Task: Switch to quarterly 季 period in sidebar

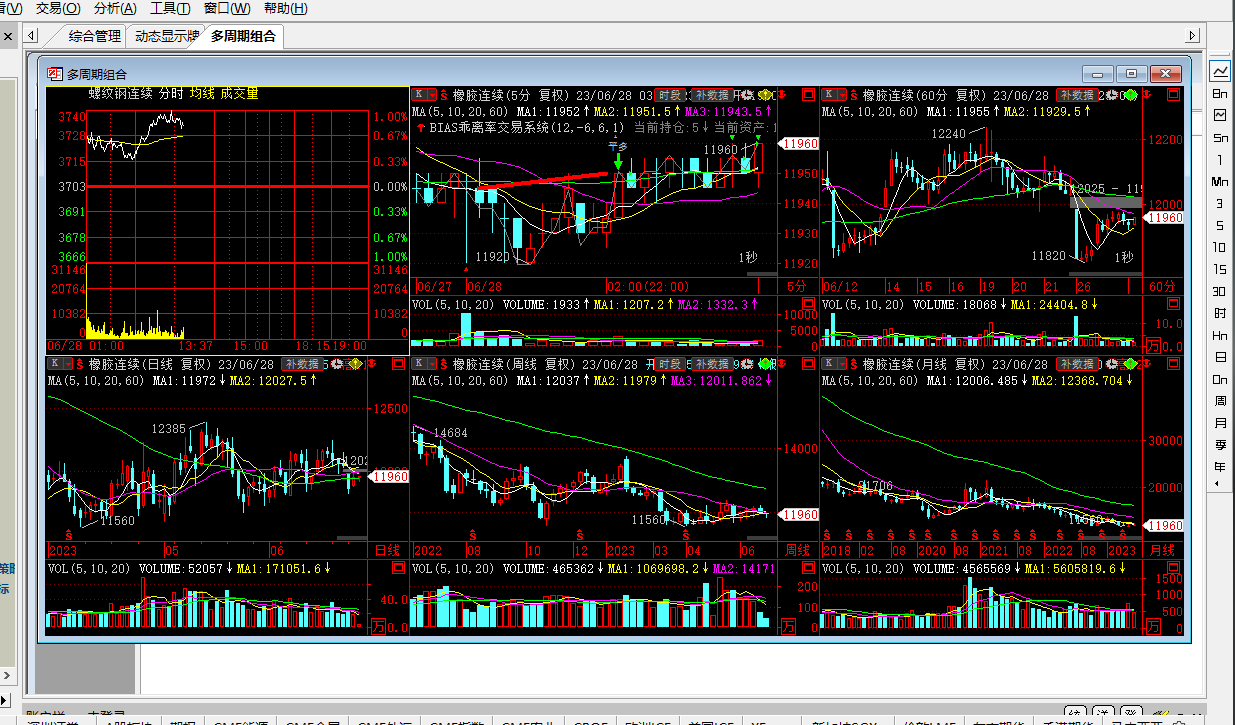Action: coord(1220,445)
